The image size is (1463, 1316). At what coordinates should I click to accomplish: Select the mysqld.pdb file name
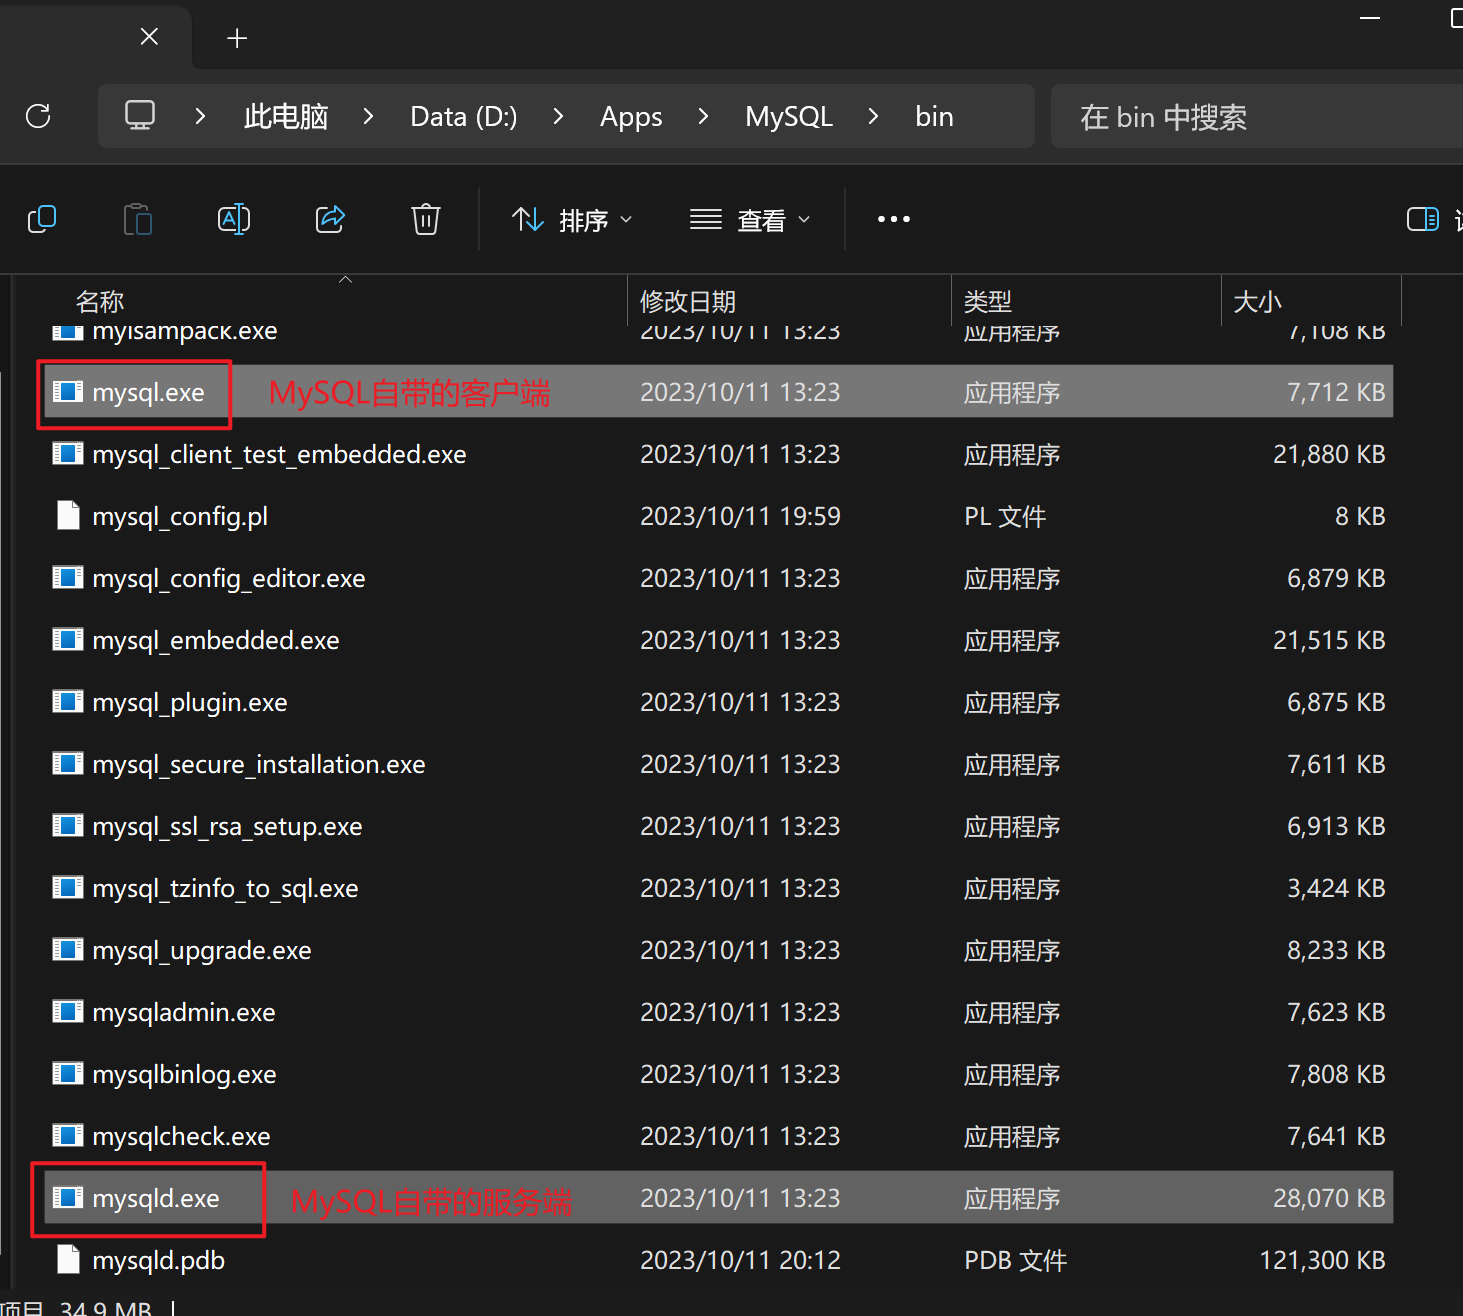[x=158, y=1261]
